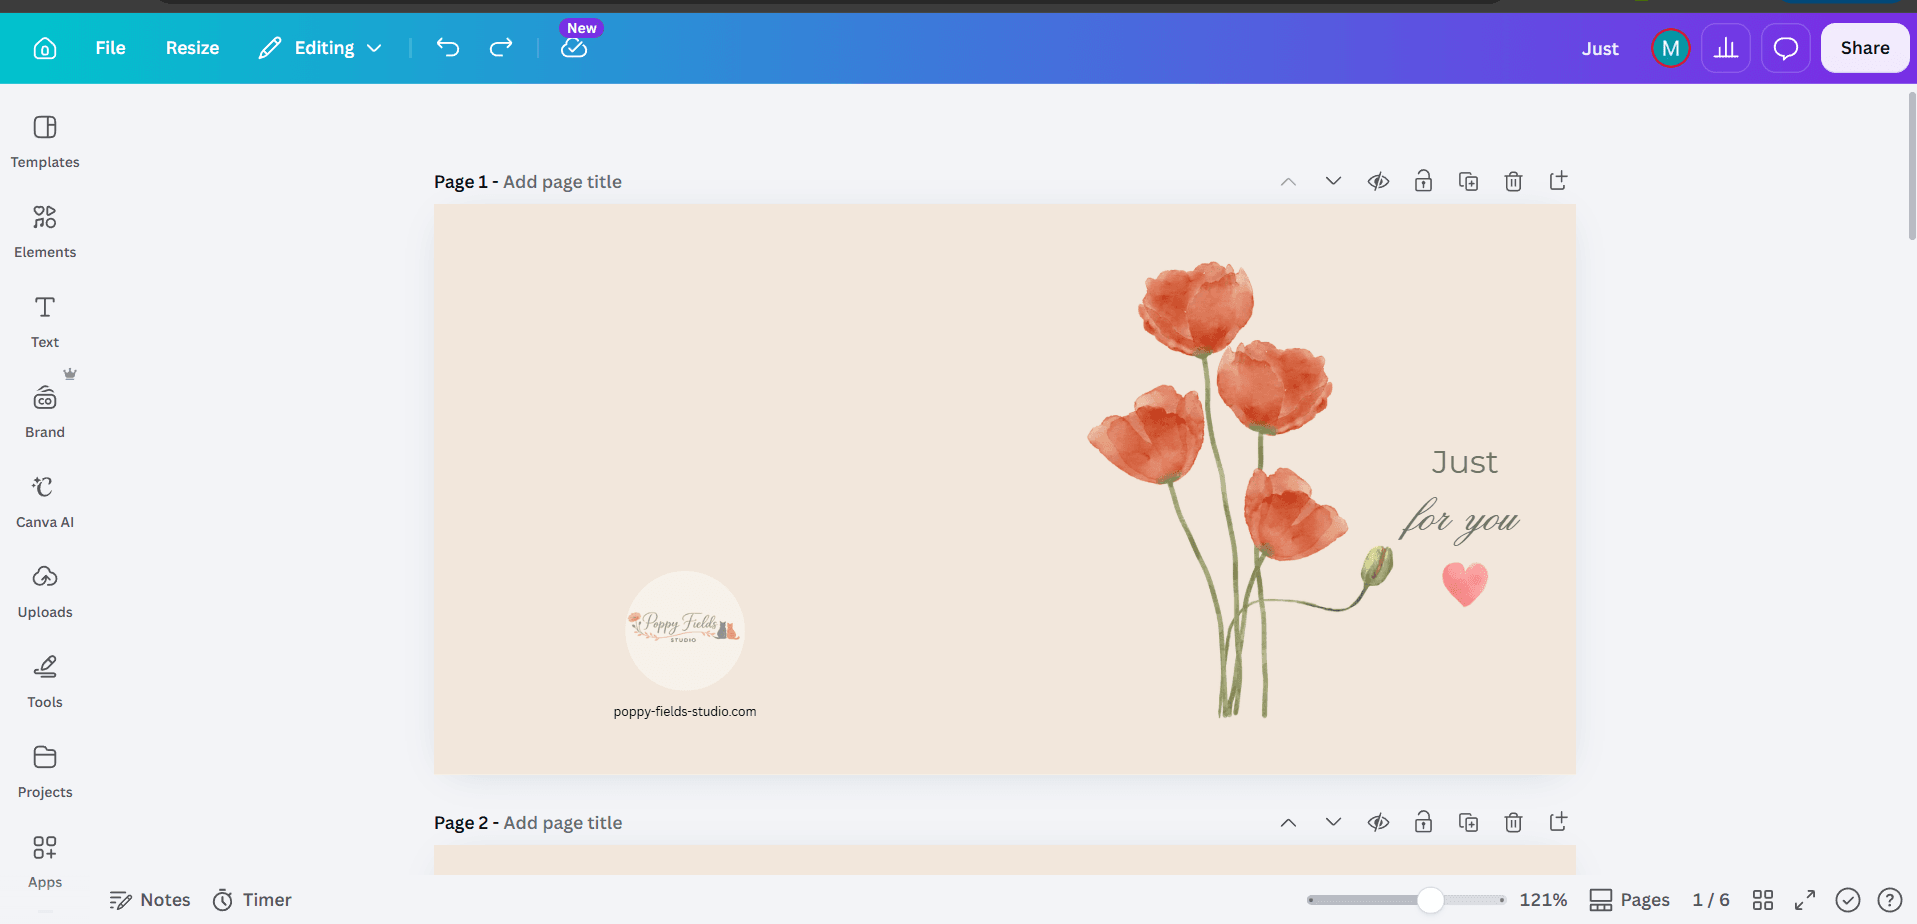Click 'Add page title' for Page 1
Screen dimensions: 1917x924
point(562,182)
